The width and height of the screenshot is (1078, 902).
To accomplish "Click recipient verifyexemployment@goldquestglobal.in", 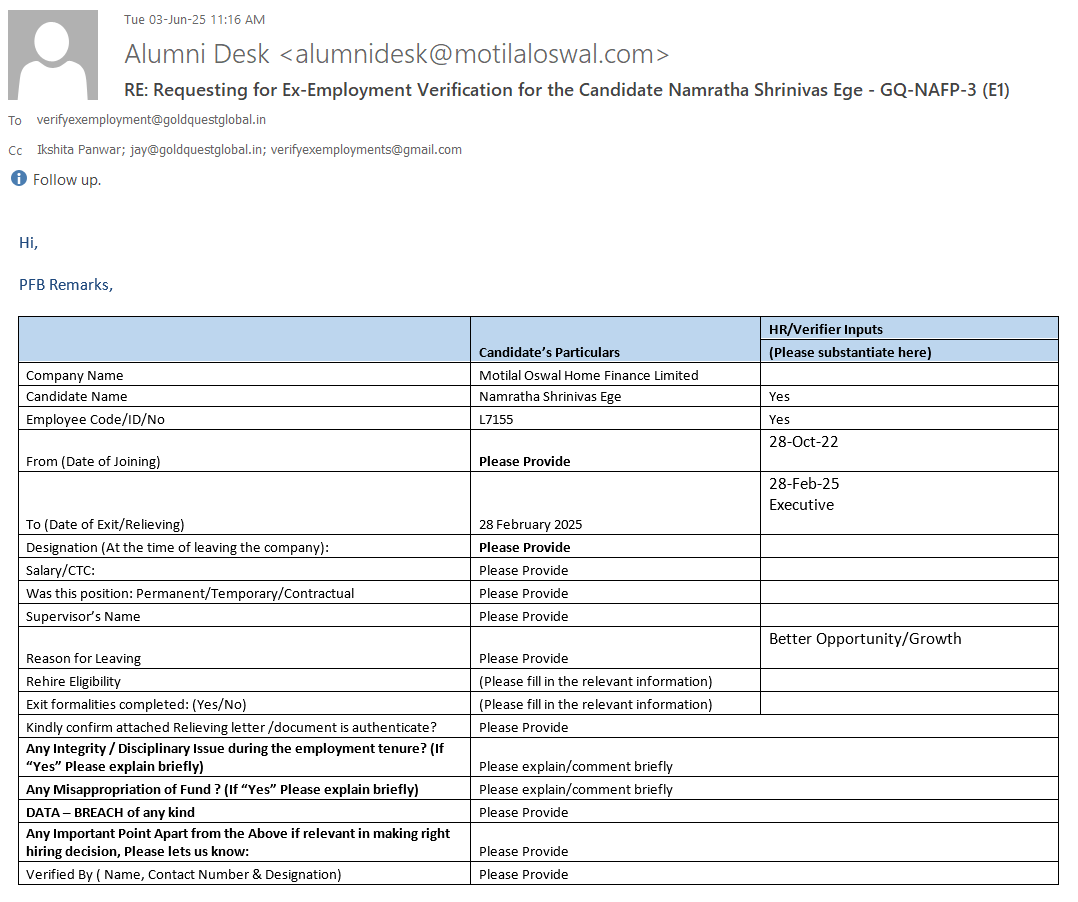I will tap(151, 120).
